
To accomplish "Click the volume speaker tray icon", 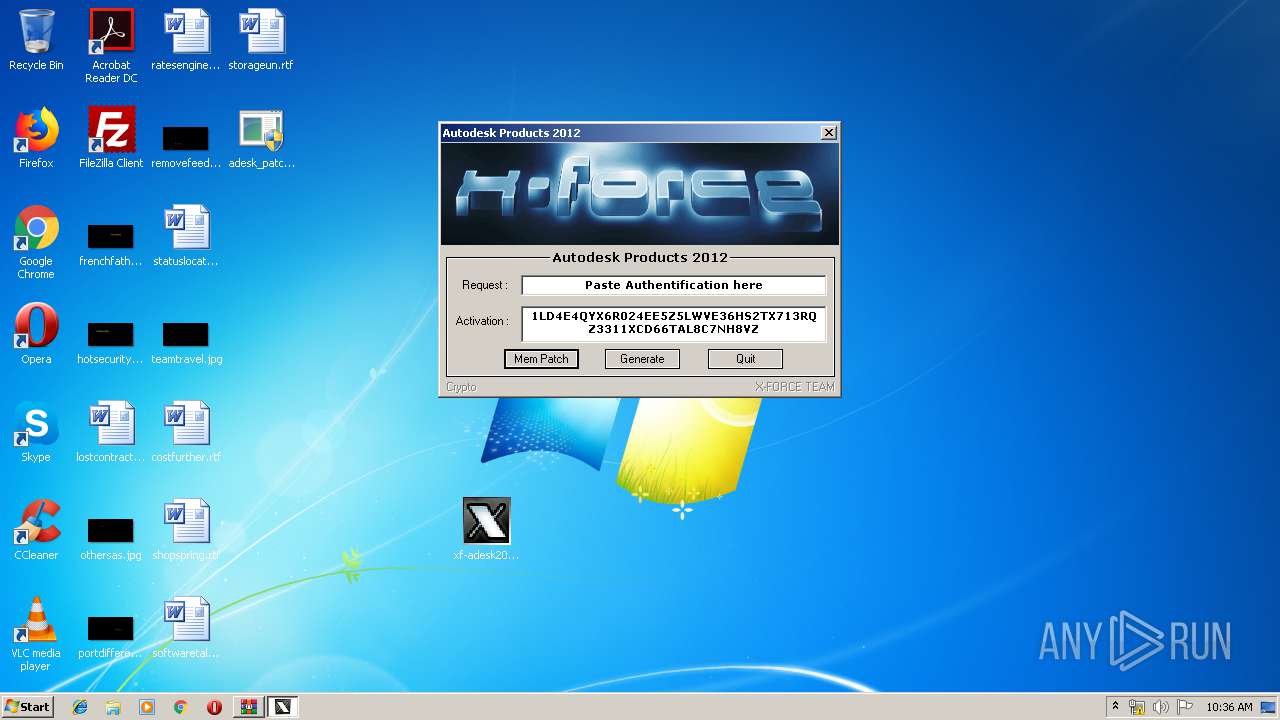I will pyautogui.click(x=1161, y=707).
